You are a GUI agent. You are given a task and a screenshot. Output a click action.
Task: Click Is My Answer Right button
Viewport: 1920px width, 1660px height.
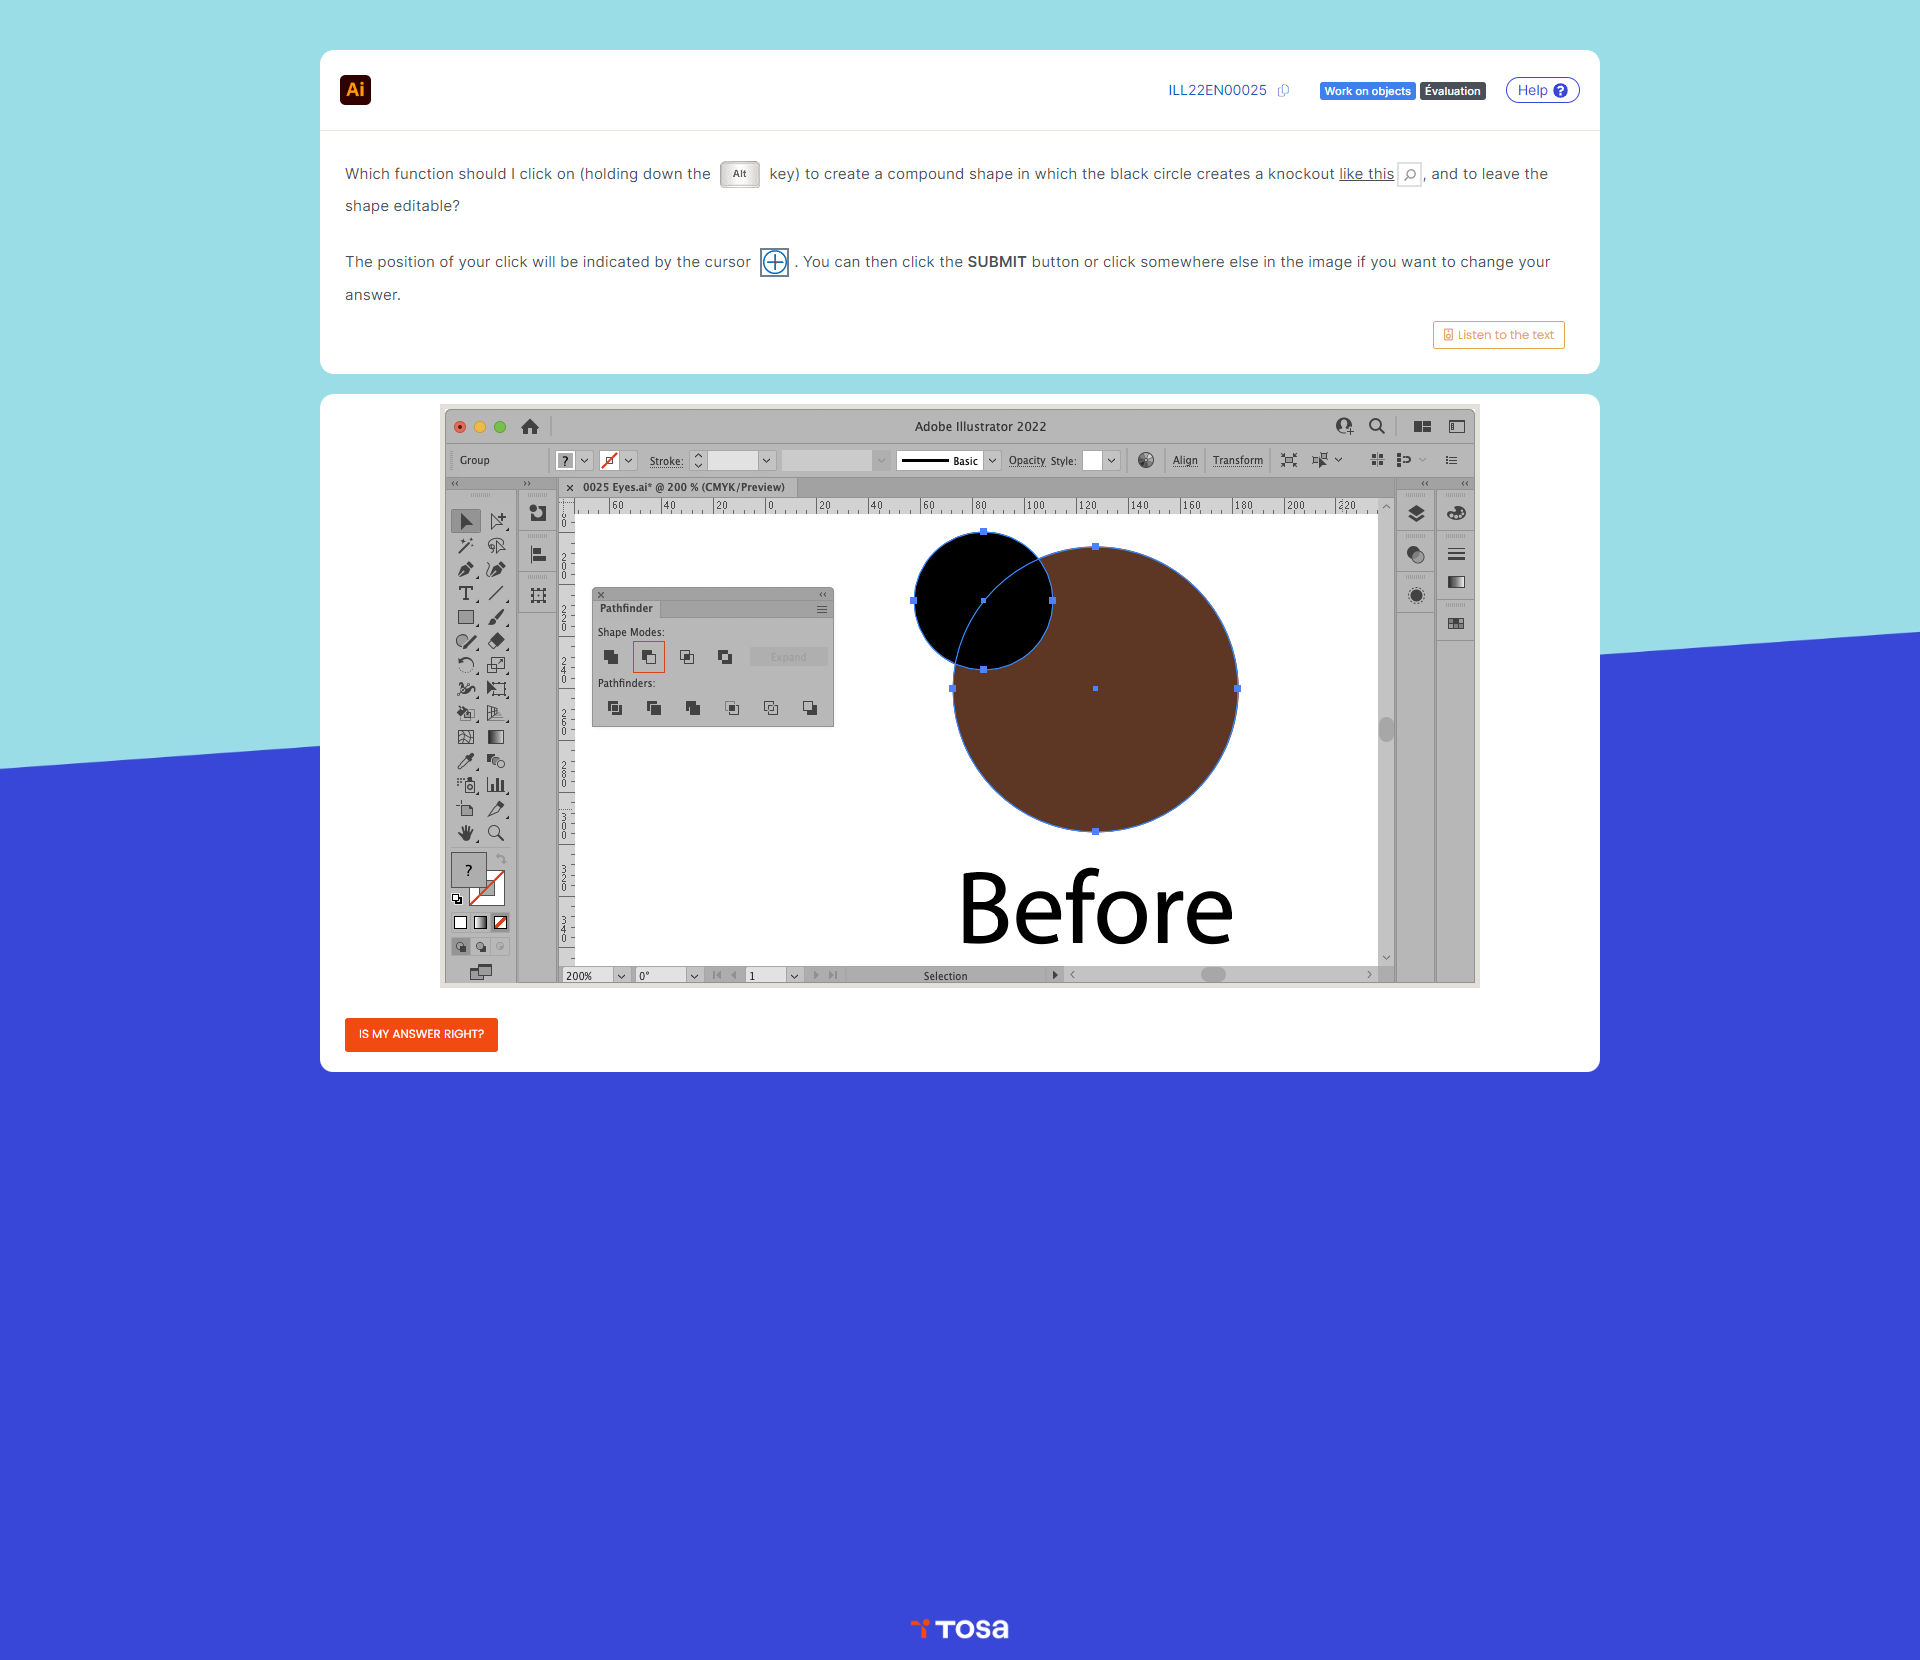pyautogui.click(x=421, y=1034)
